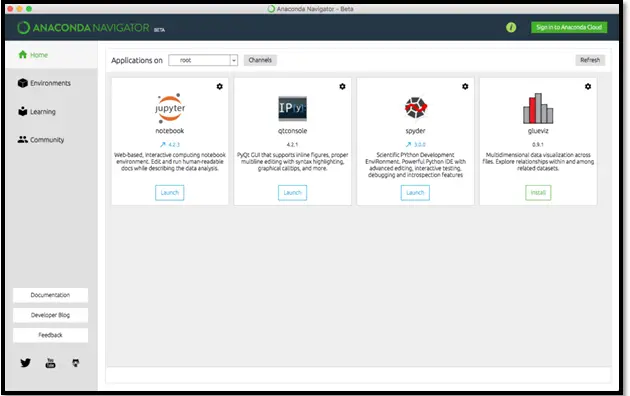The width and height of the screenshot is (630, 396).
Task: Expand the root environment dropdown
Action: (x=203, y=60)
